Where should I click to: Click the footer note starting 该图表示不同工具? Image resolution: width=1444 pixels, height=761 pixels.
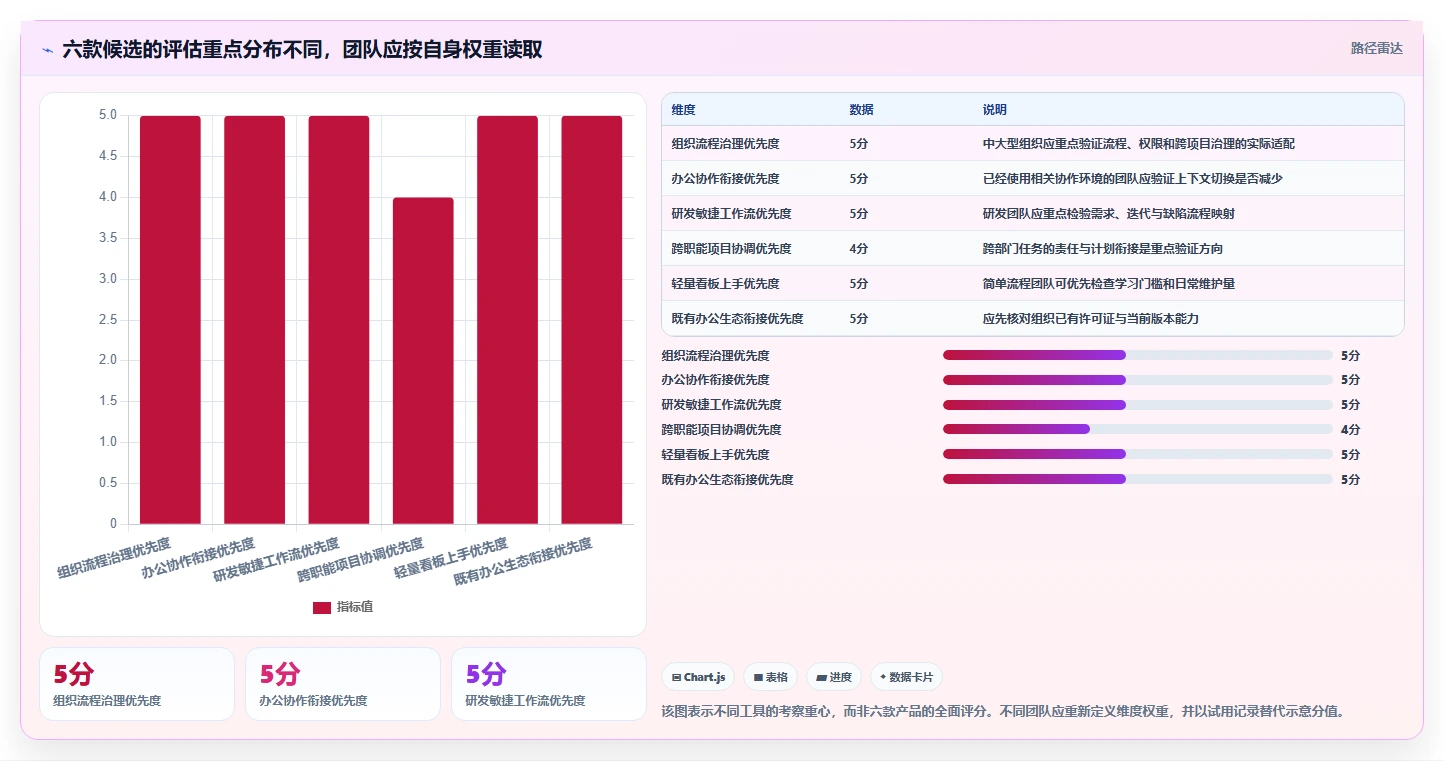tap(1003, 712)
